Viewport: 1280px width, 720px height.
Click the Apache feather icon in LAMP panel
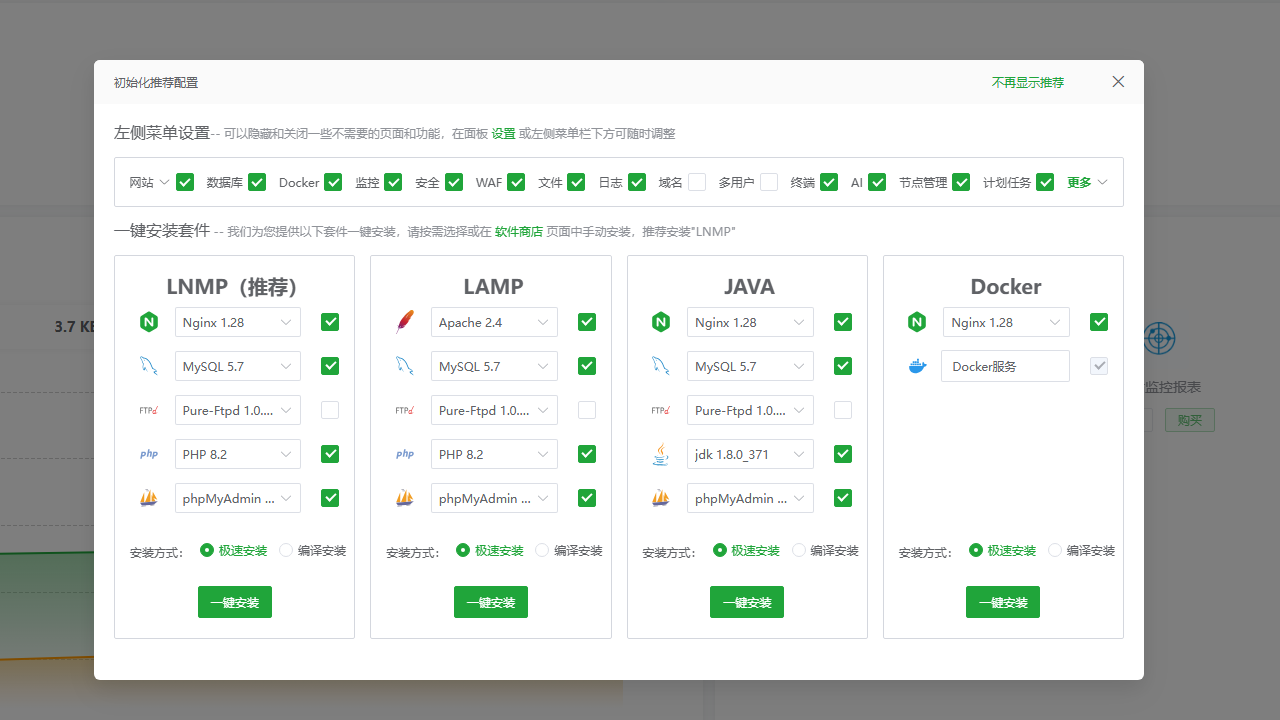pyautogui.click(x=405, y=322)
